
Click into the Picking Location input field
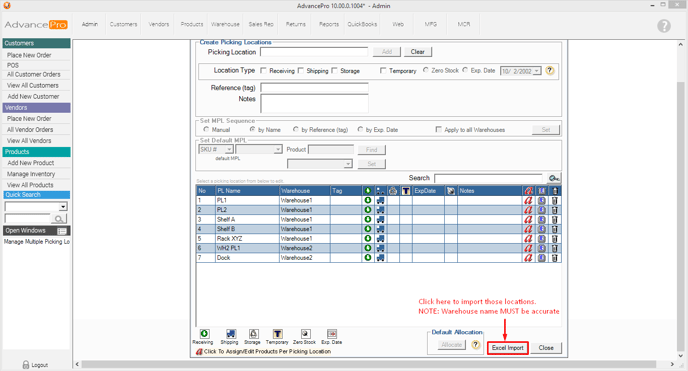tap(314, 52)
